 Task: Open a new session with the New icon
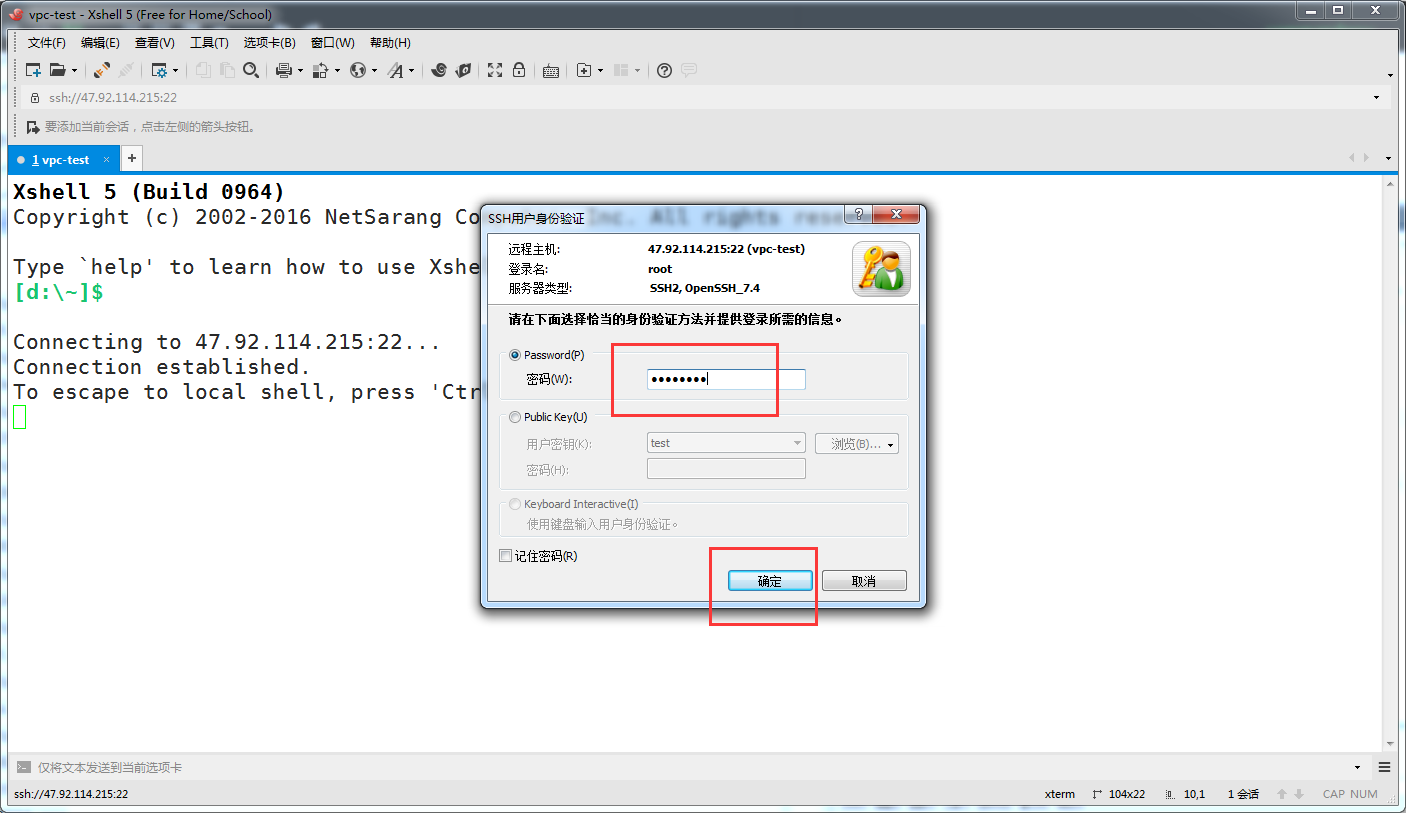[32, 70]
